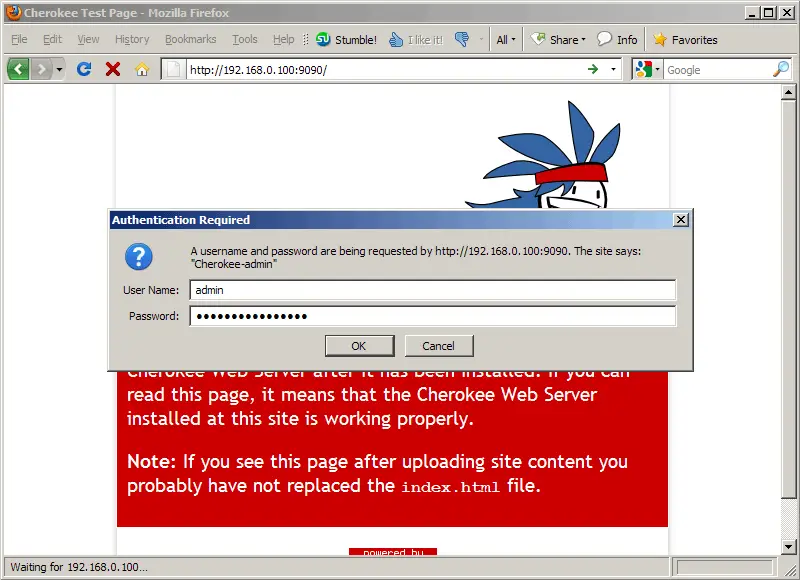Click the Firefox logo in title bar
This screenshot has width=800, height=580.
click(x=13, y=12)
